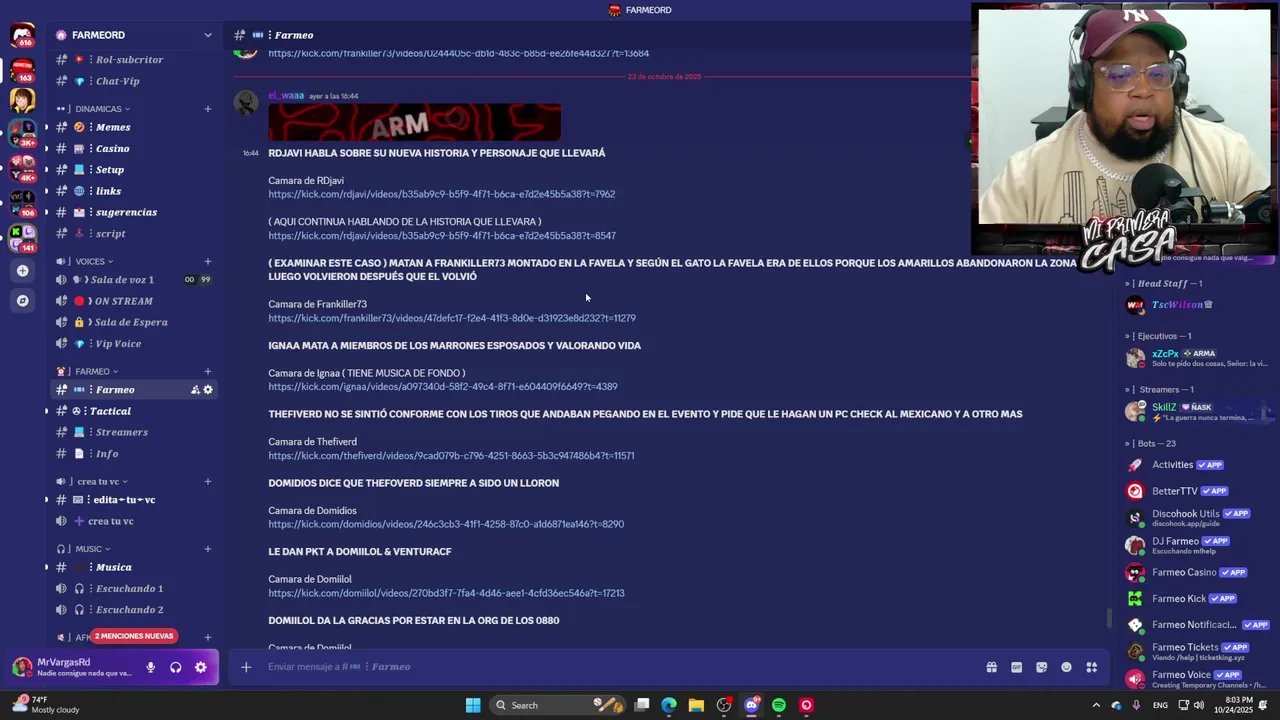Click the Add a Server plus icon

click(x=22, y=270)
